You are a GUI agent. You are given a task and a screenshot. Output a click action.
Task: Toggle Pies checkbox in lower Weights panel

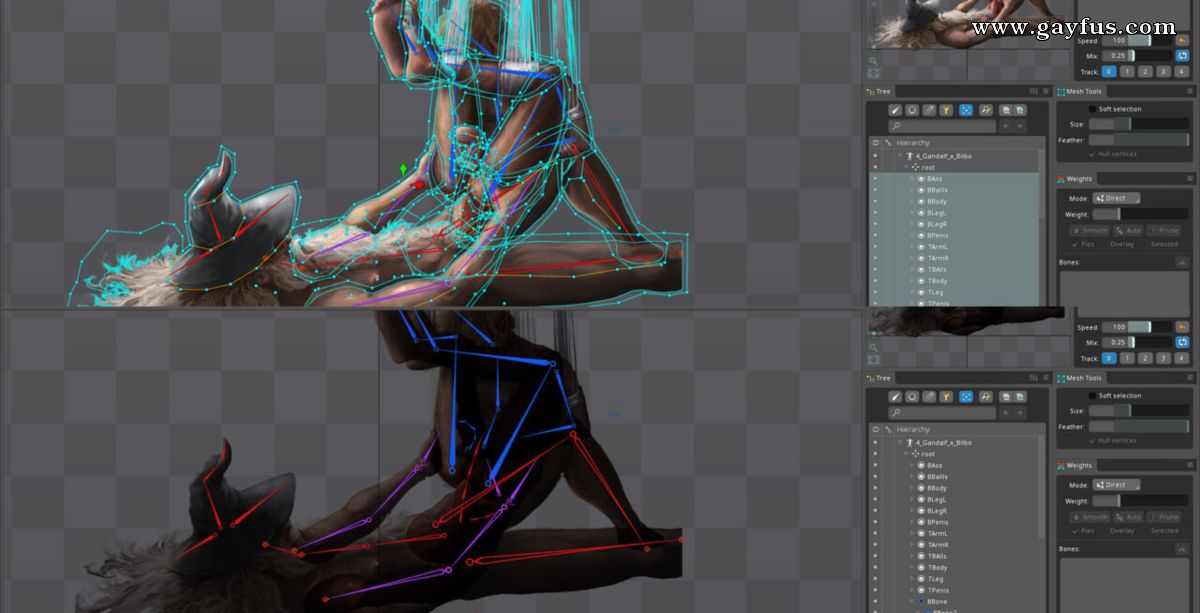click(x=1075, y=531)
